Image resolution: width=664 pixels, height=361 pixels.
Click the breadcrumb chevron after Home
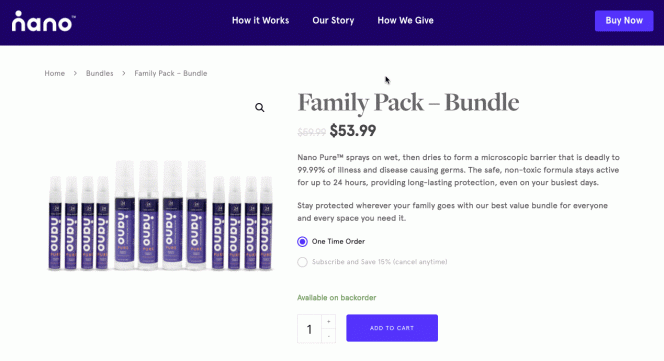[x=75, y=73]
